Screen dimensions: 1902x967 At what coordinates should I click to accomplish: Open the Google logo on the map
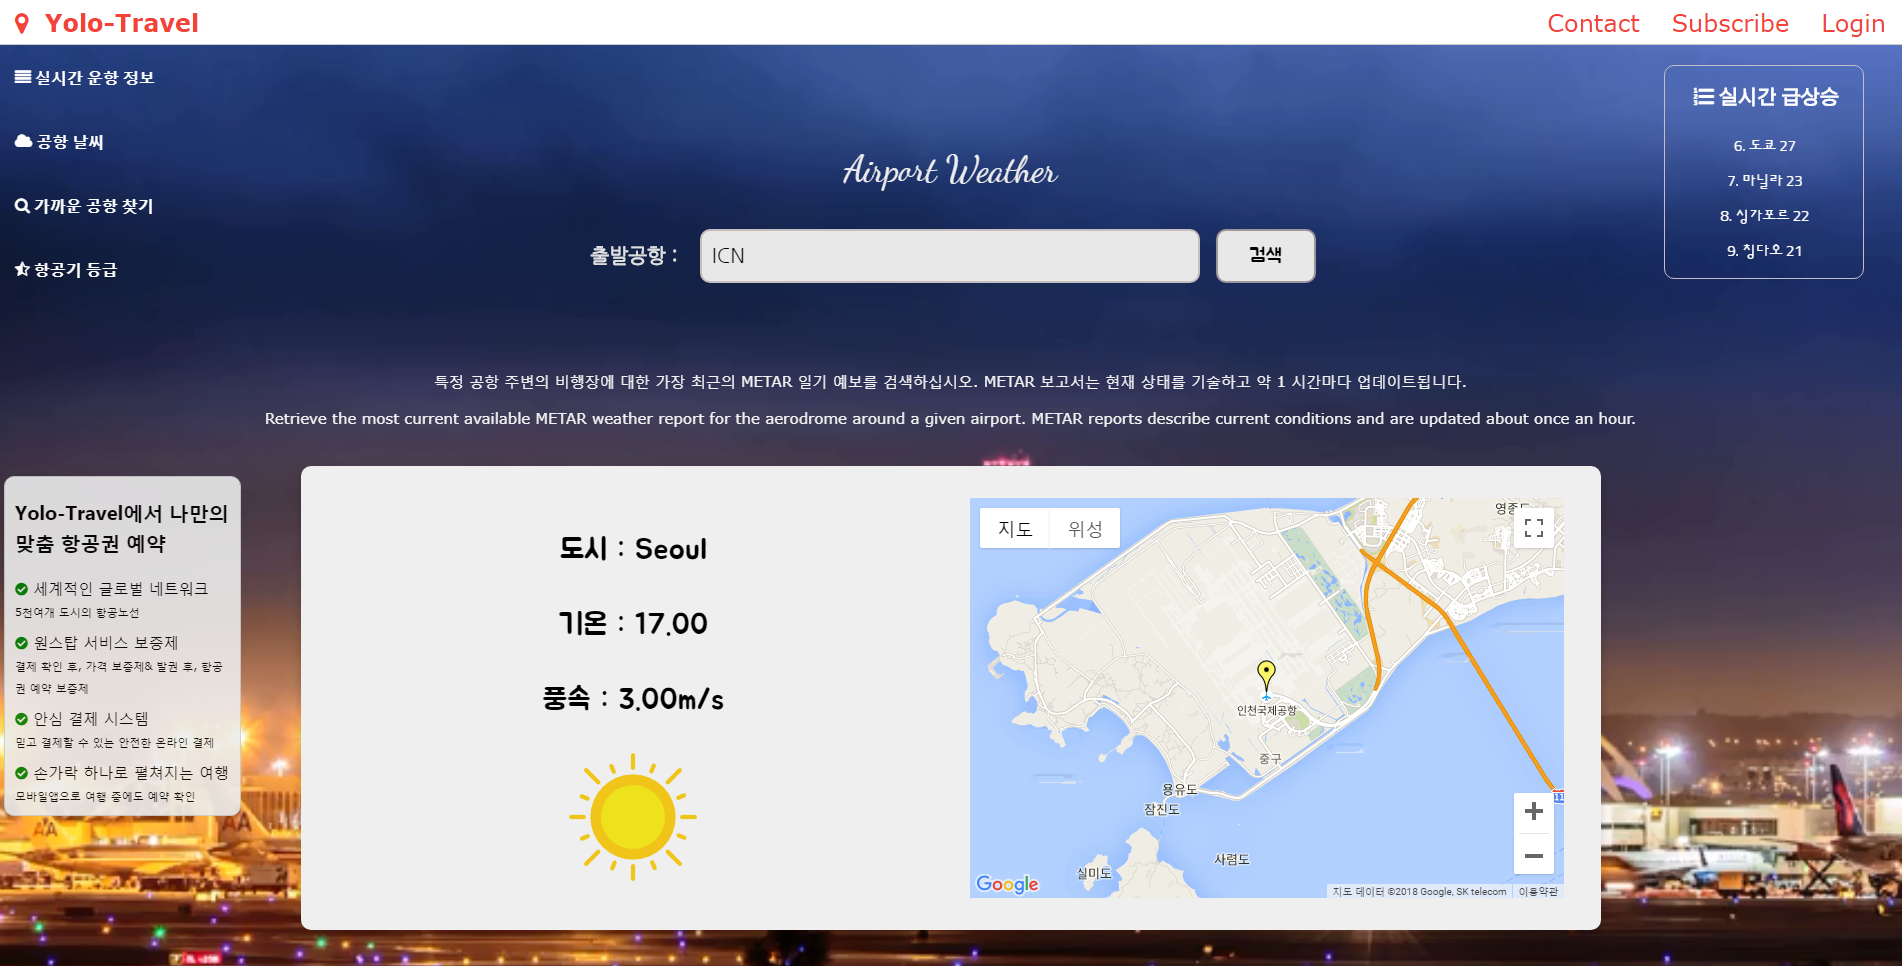coord(1007,884)
